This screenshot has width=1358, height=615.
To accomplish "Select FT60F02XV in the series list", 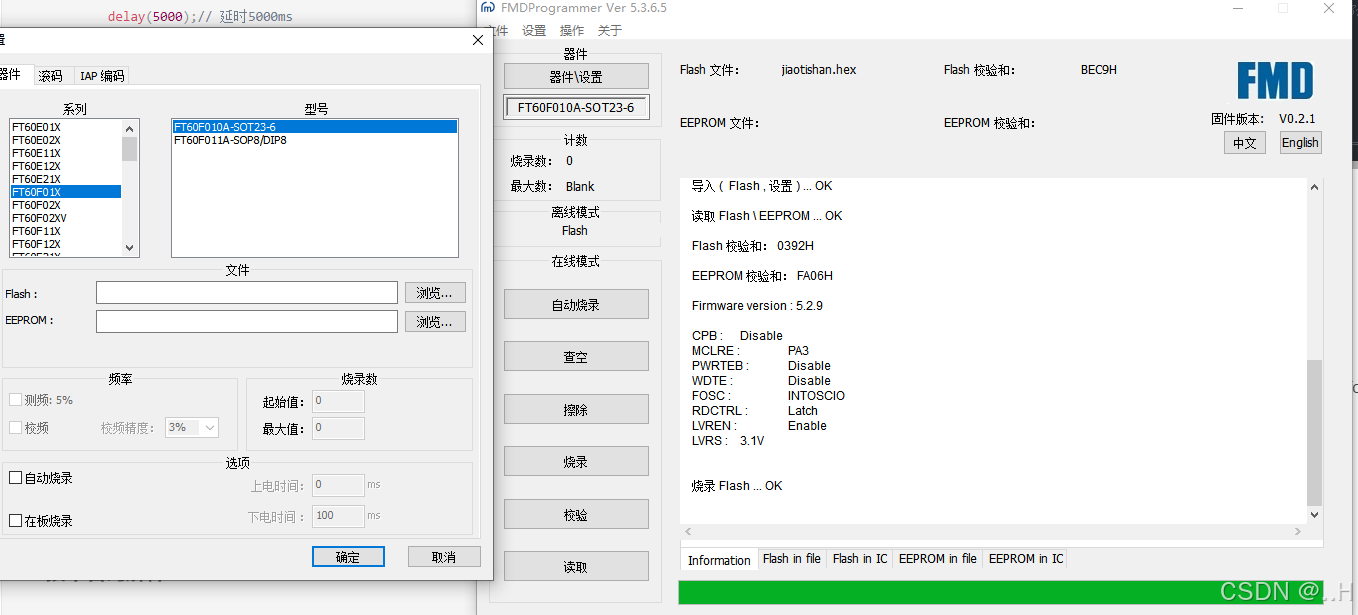I will (x=65, y=218).
